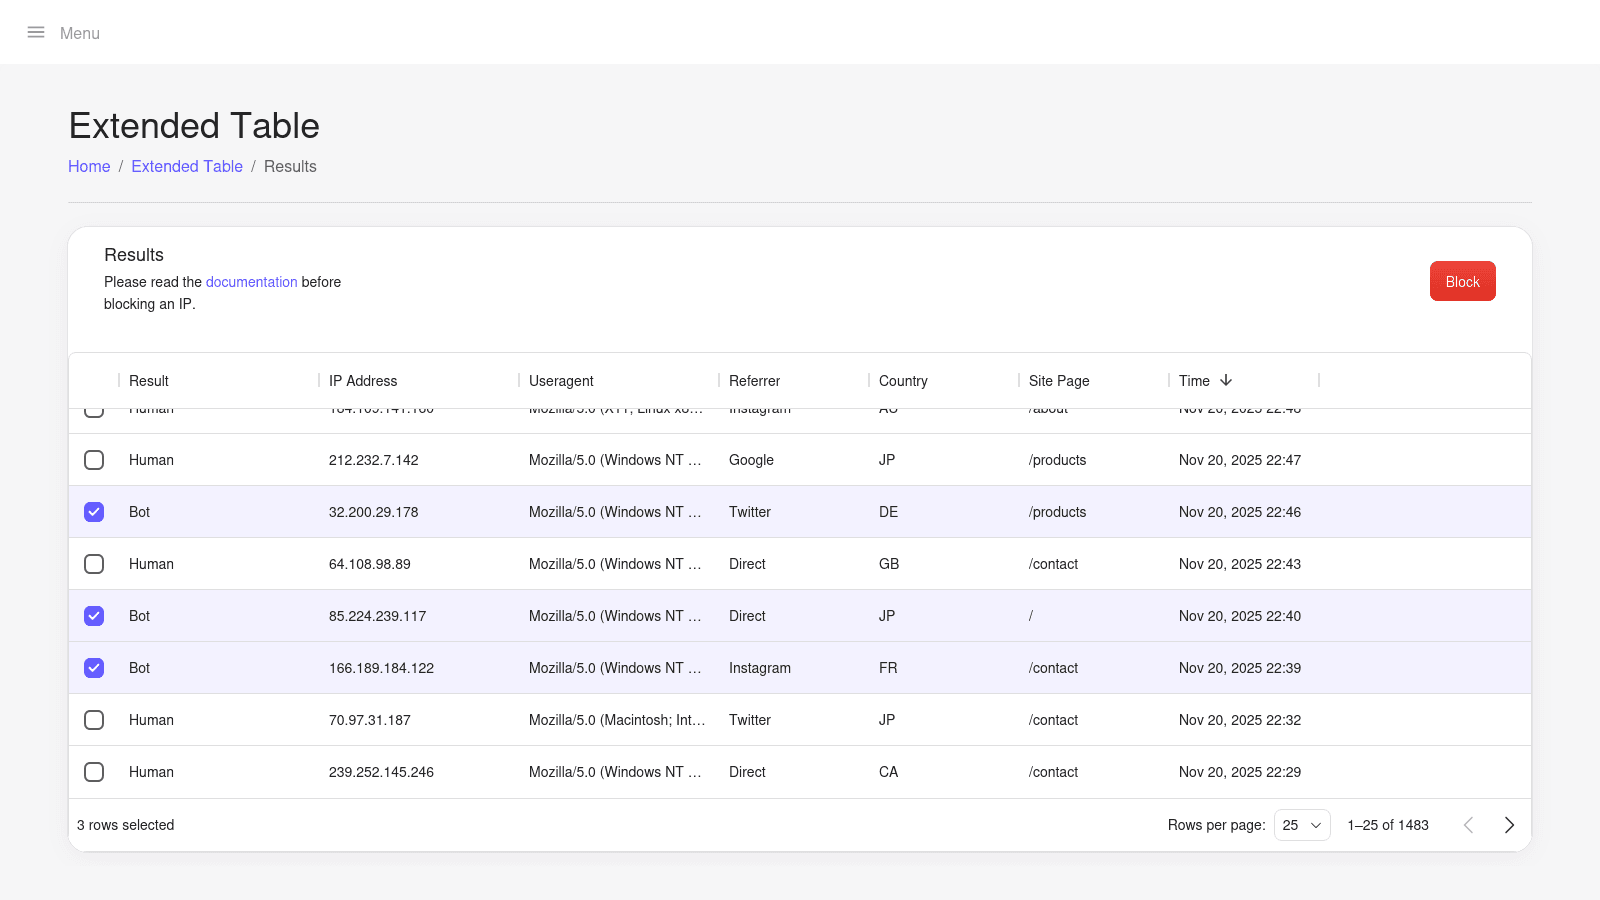
Task: Click IP cell 239.252.145.246
Action: pyautogui.click(x=382, y=772)
